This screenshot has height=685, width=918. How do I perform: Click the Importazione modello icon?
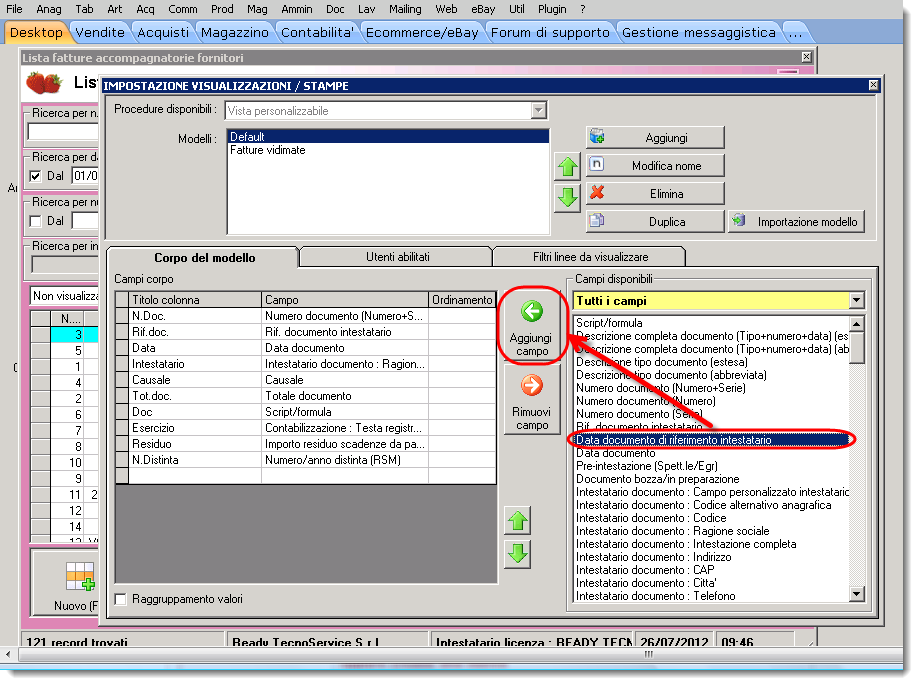[739, 220]
